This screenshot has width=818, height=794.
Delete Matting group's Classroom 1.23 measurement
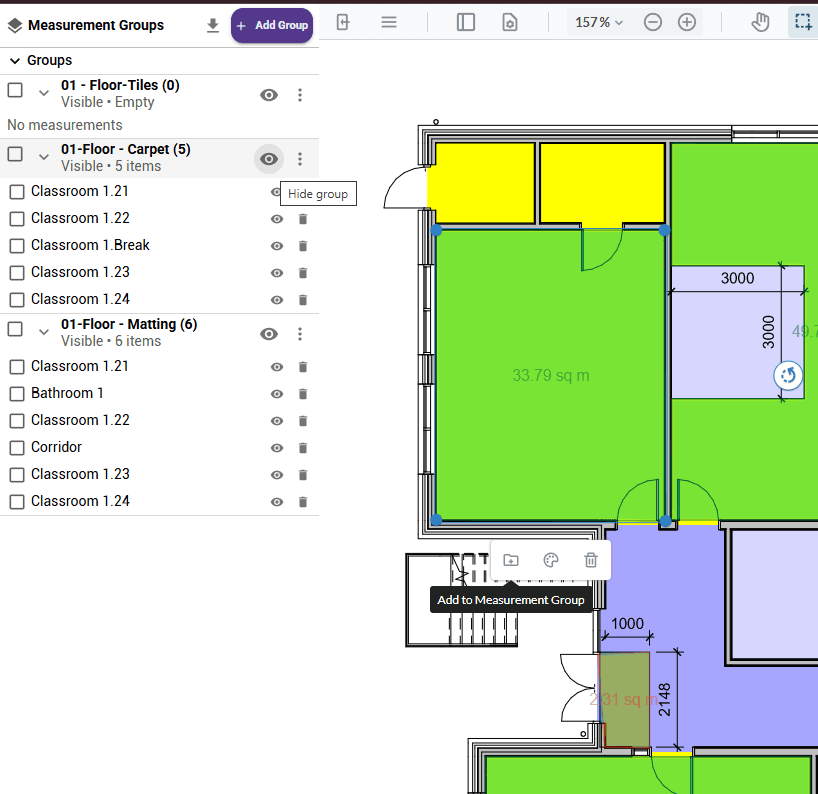pyautogui.click(x=303, y=475)
